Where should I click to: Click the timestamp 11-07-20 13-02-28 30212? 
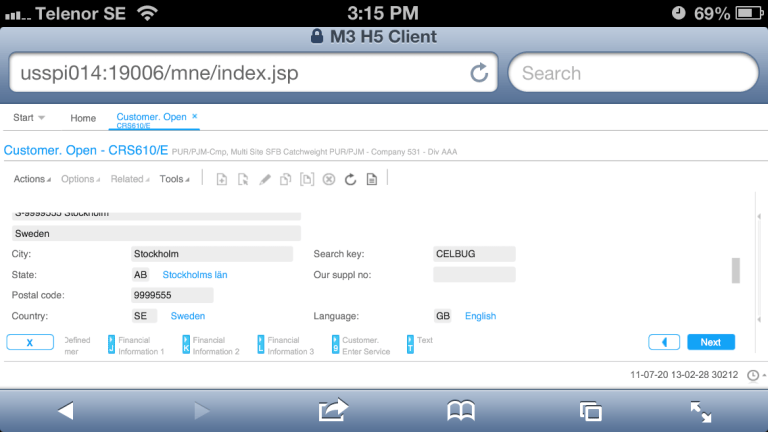(x=684, y=375)
